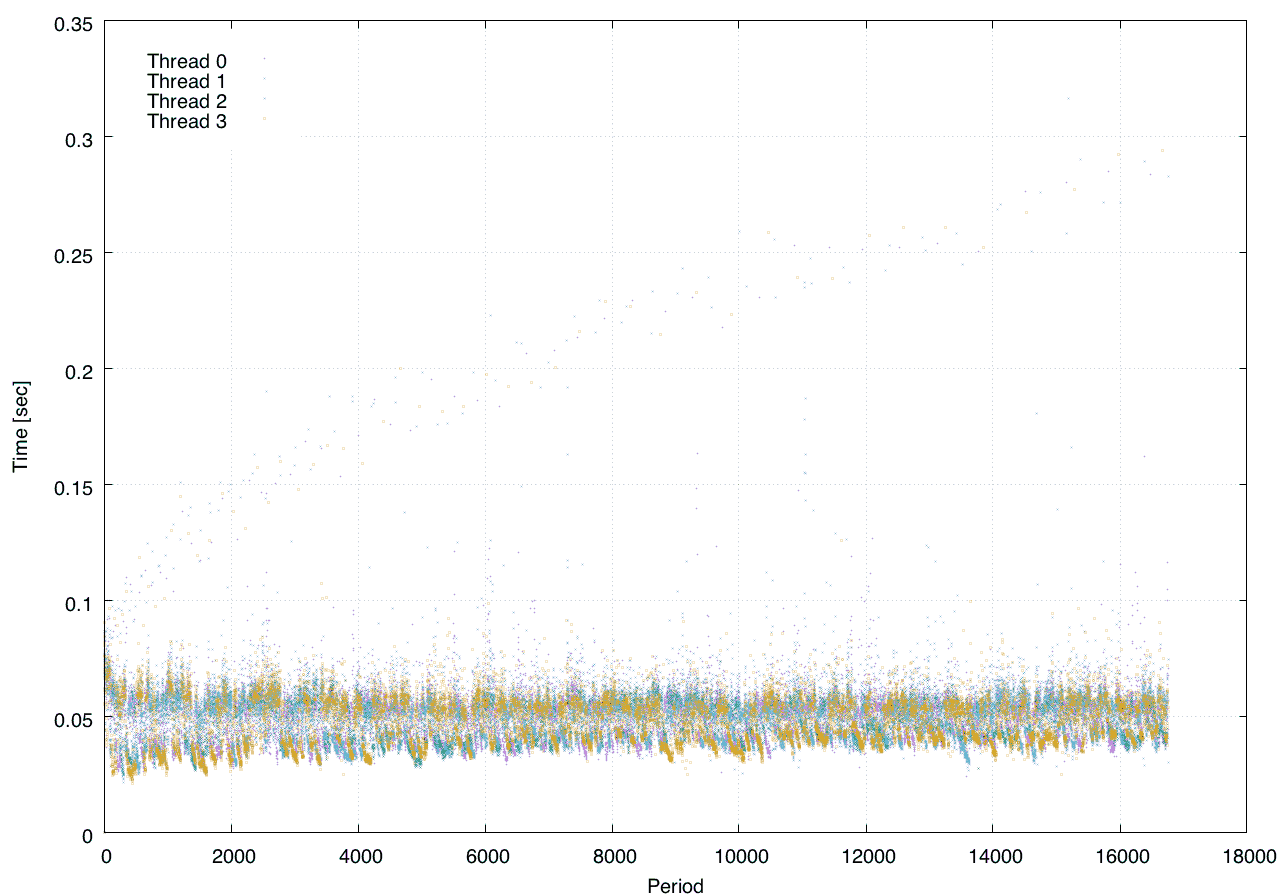Click the 8000 x-axis tick label
1280x896 pixels.
click(612, 856)
